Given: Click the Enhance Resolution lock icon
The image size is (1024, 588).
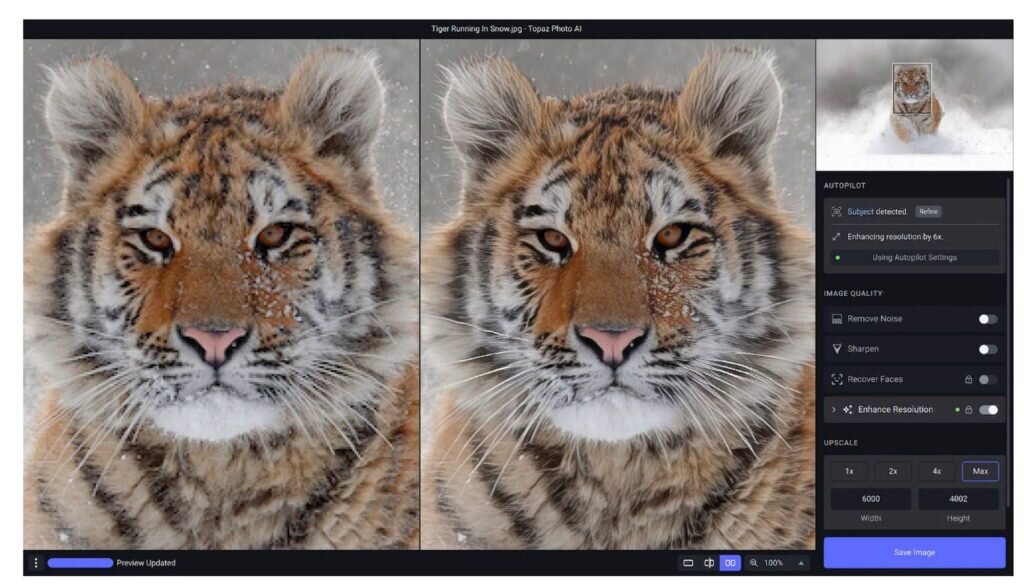Looking at the screenshot, I should [968, 410].
